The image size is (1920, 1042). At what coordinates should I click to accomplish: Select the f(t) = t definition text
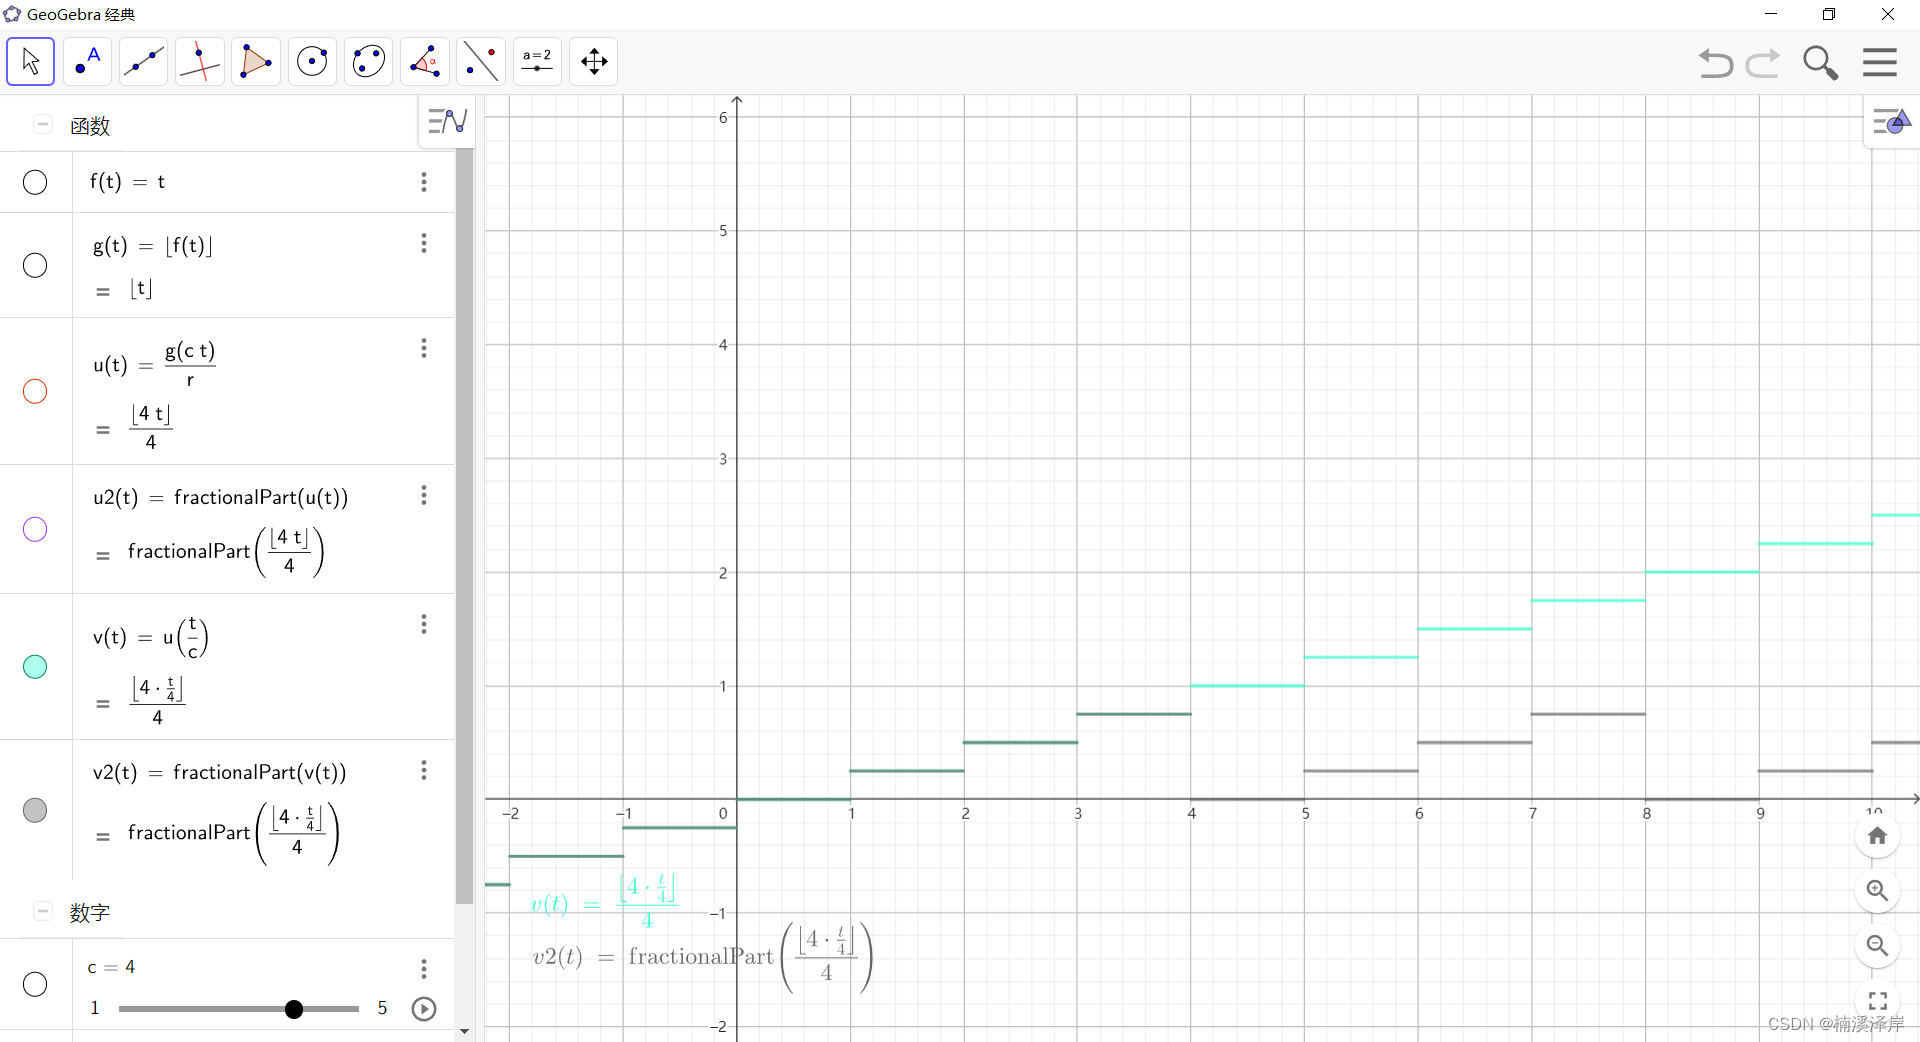pyautogui.click(x=127, y=182)
